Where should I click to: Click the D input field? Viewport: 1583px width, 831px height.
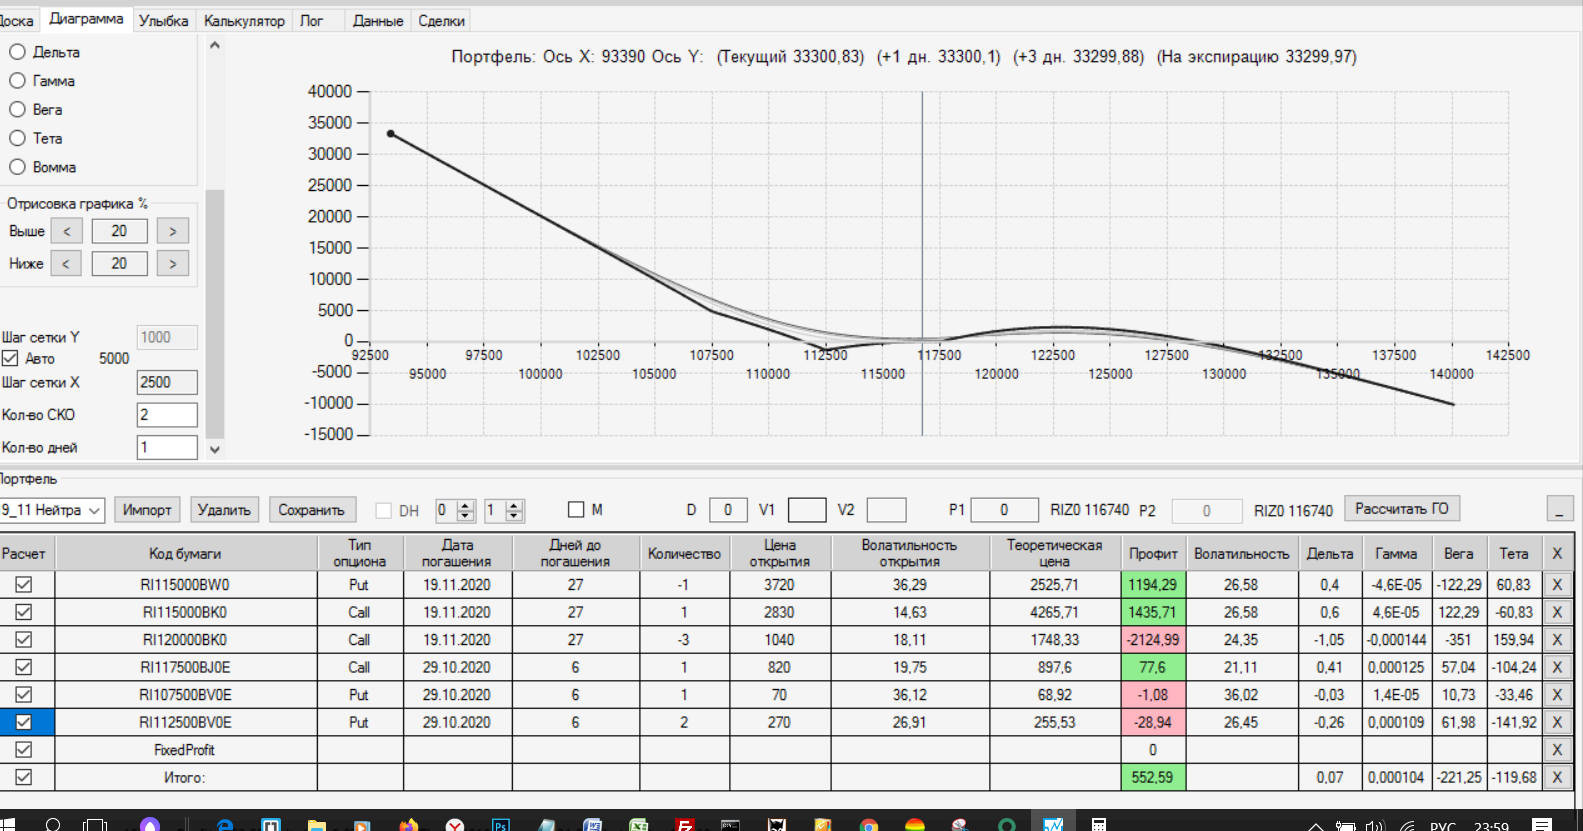pyautogui.click(x=728, y=510)
